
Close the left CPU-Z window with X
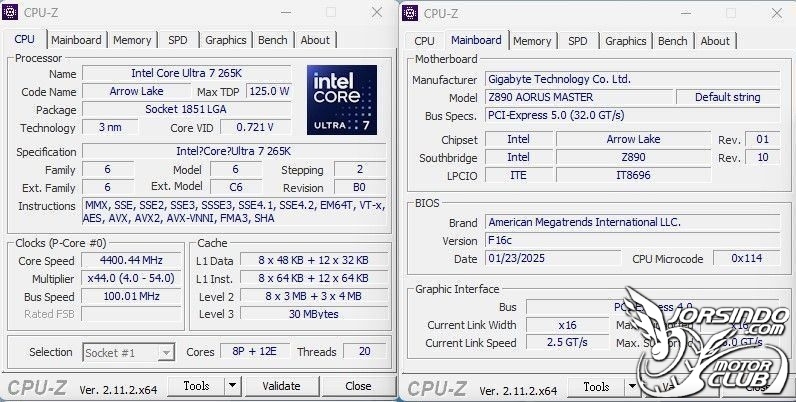click(377, 12)
